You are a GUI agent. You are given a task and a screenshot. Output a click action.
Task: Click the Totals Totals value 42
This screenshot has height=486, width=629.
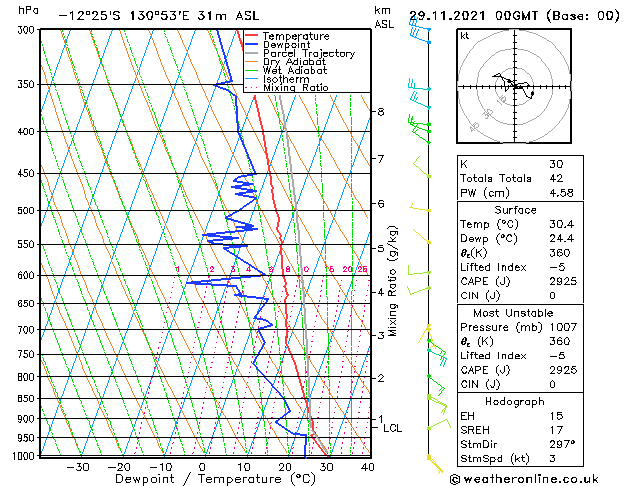[556, 178]
